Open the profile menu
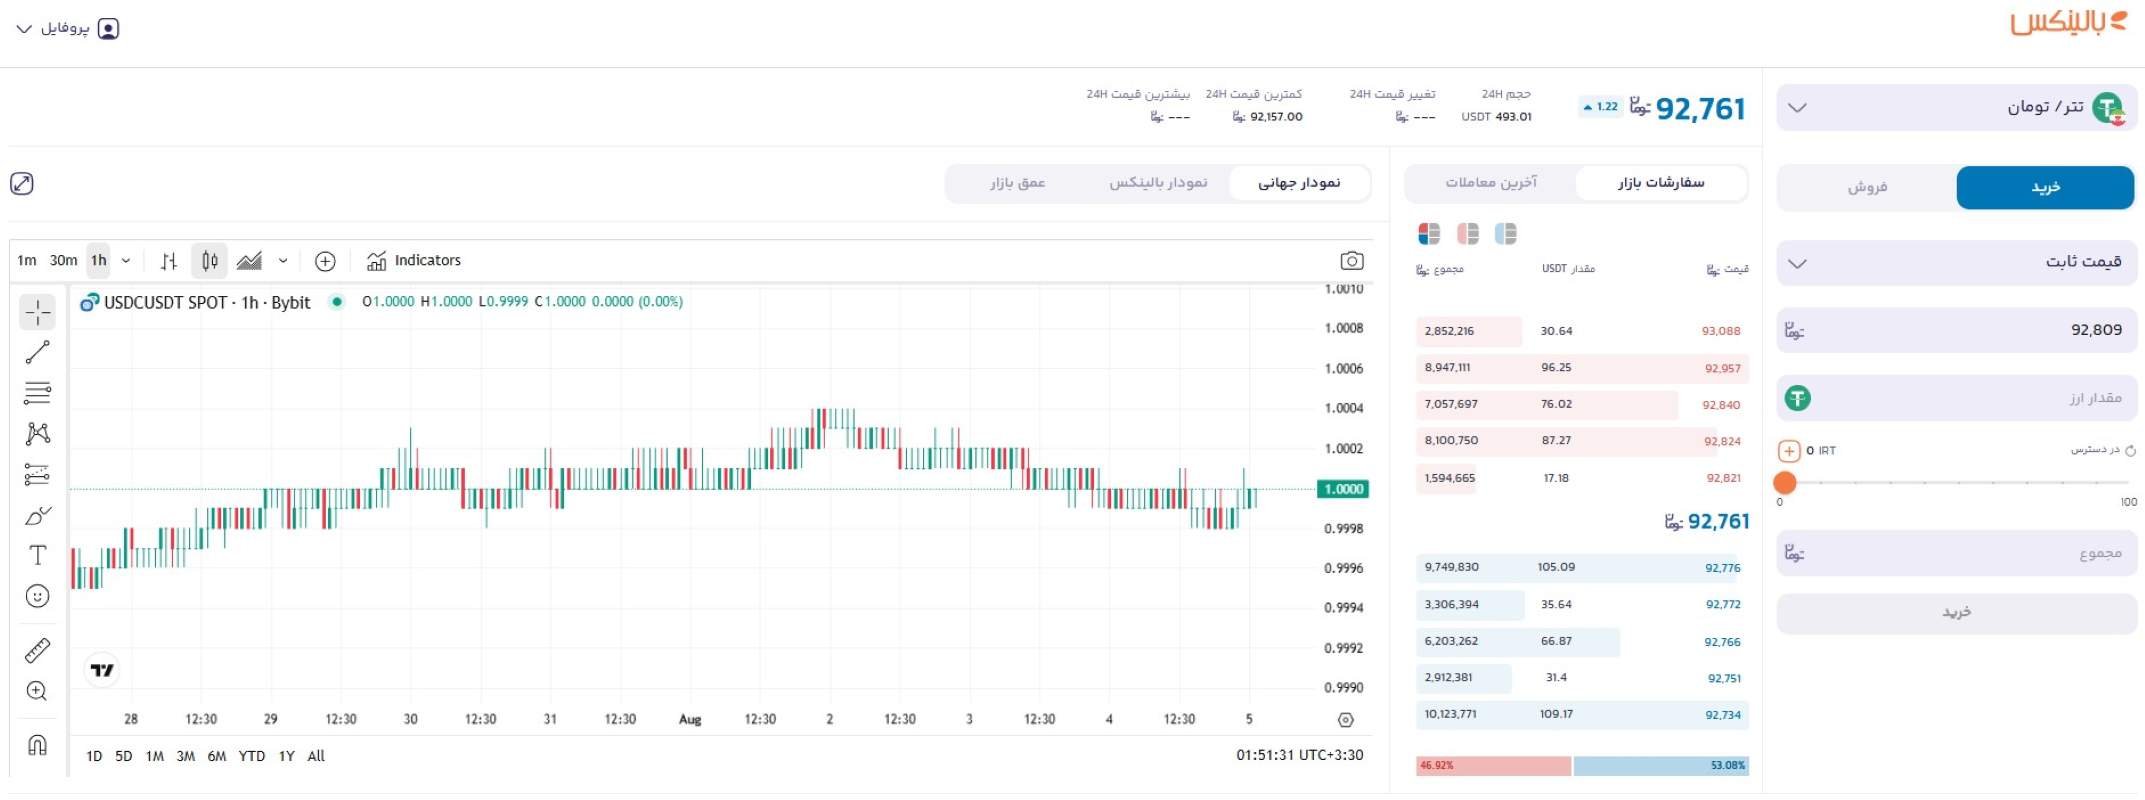 68,29
